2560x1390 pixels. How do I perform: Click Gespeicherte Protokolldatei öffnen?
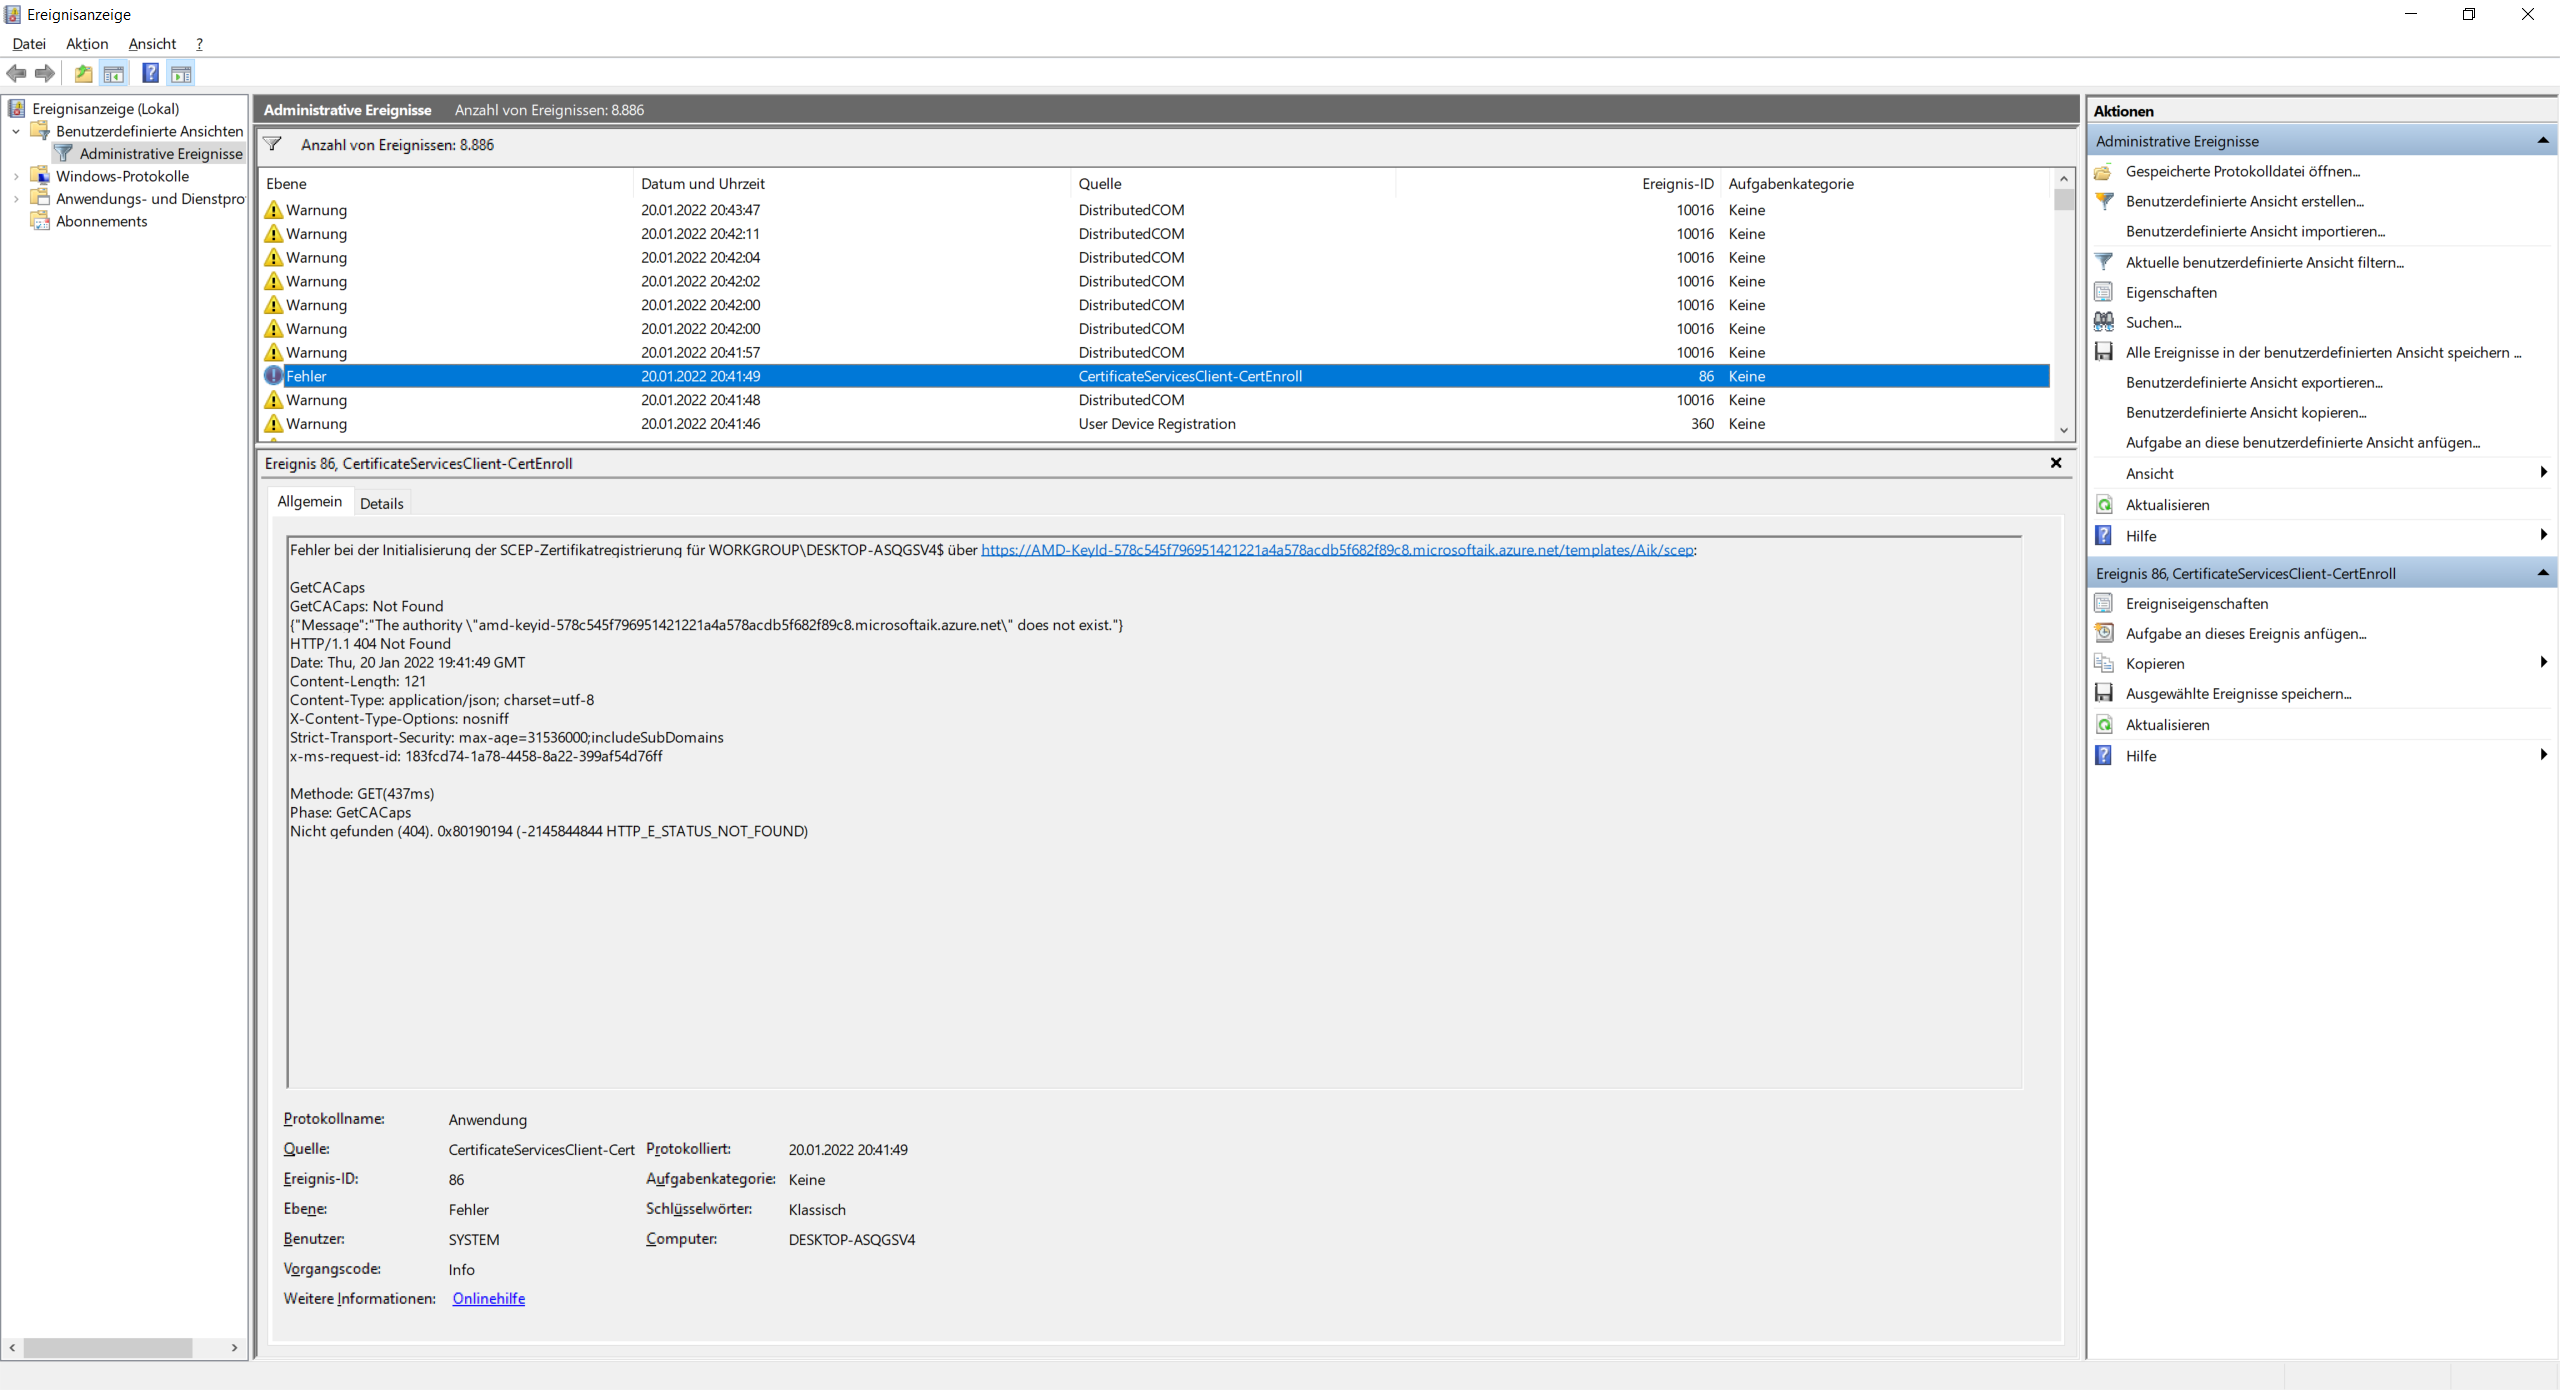tap(2242, 171)
